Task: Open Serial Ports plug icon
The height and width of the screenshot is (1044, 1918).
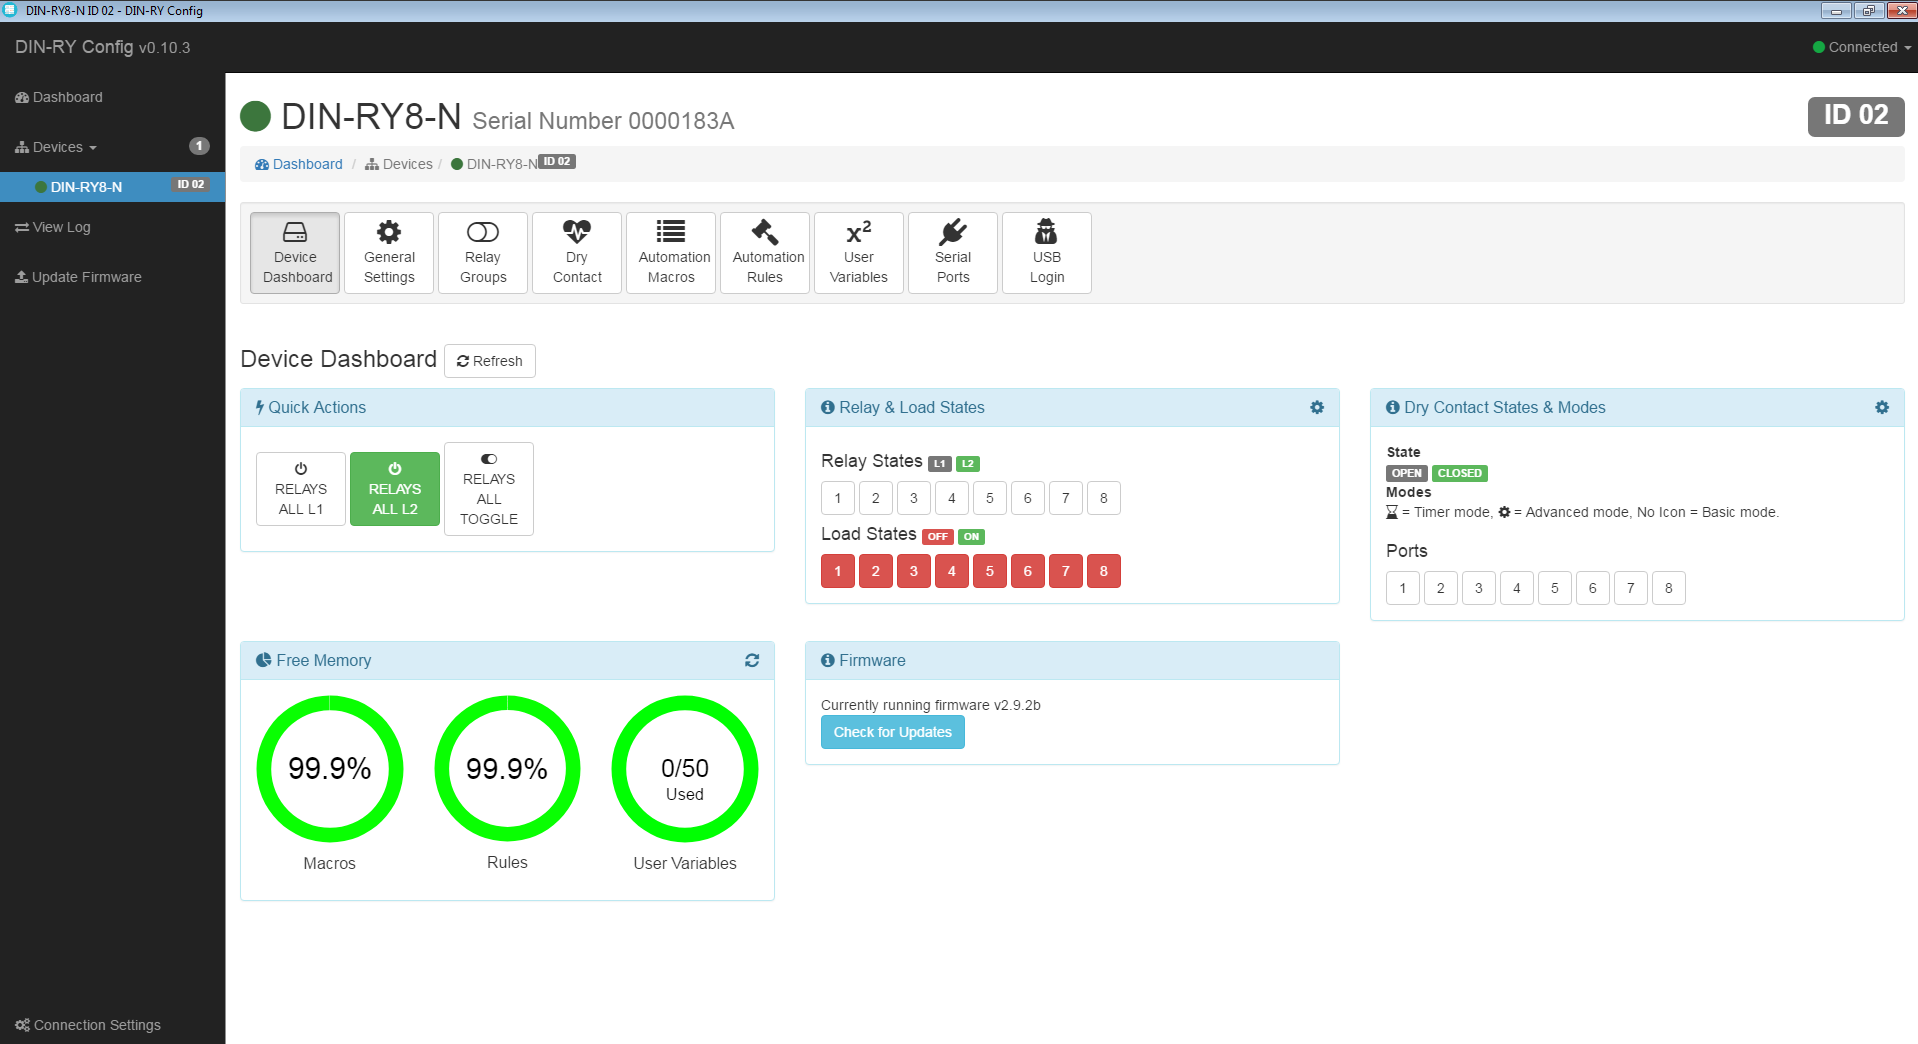Action: pos(952,233)
